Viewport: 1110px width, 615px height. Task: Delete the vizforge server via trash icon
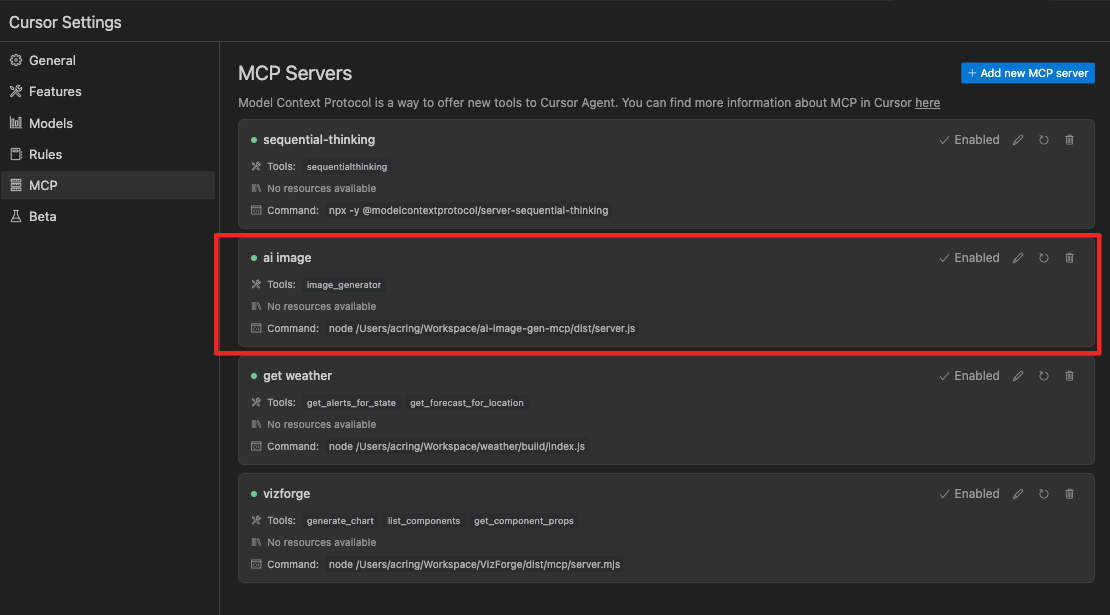(x=1069, y=494)
